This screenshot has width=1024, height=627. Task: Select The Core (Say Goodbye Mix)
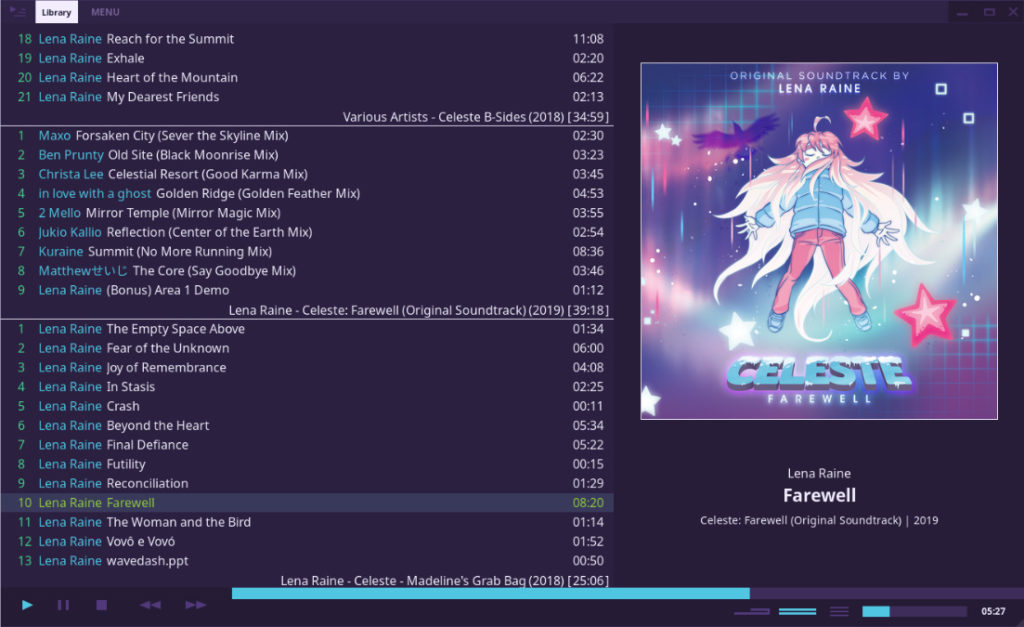[x=307, y=270]
